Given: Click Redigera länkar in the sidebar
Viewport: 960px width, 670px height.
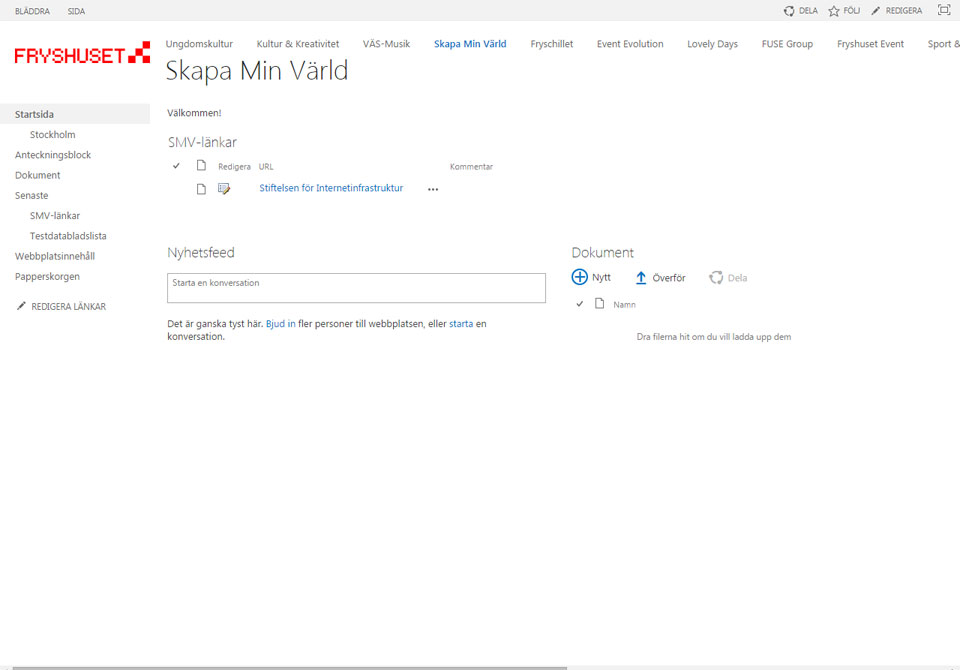Looking at the screenshot, I should tap(67, 307).
